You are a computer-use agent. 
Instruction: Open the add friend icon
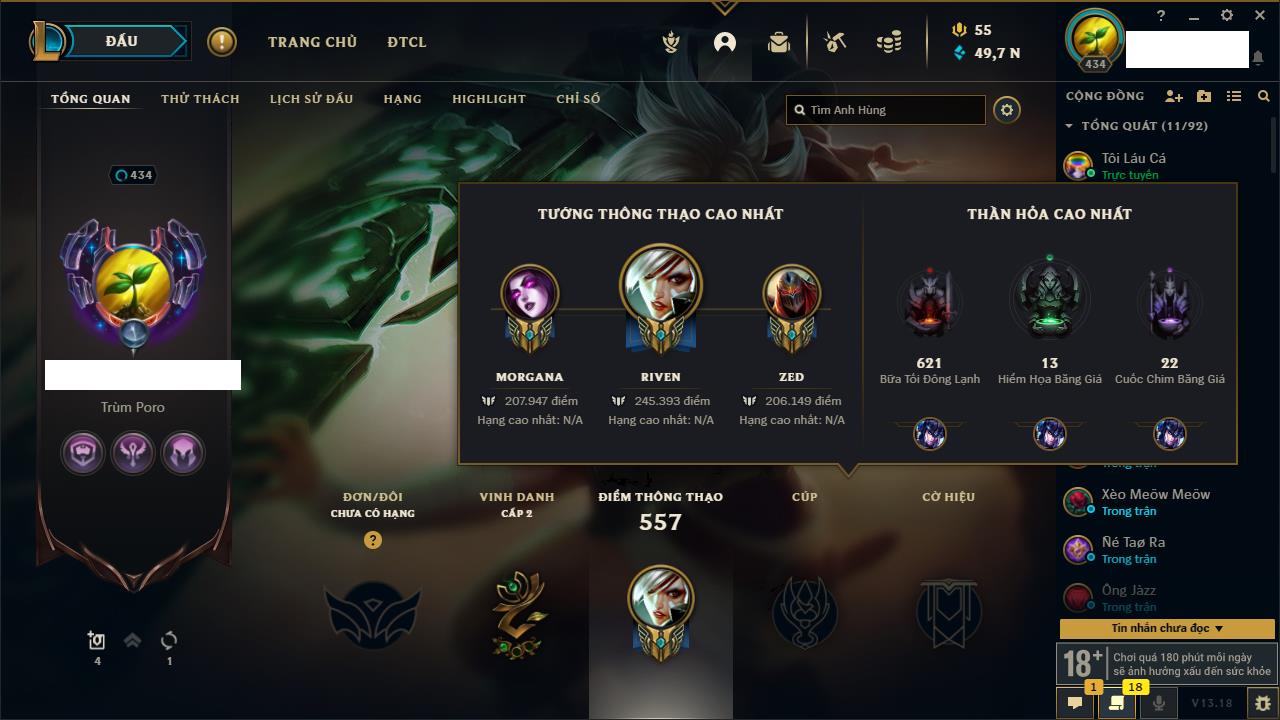[x=1174, y=96]
